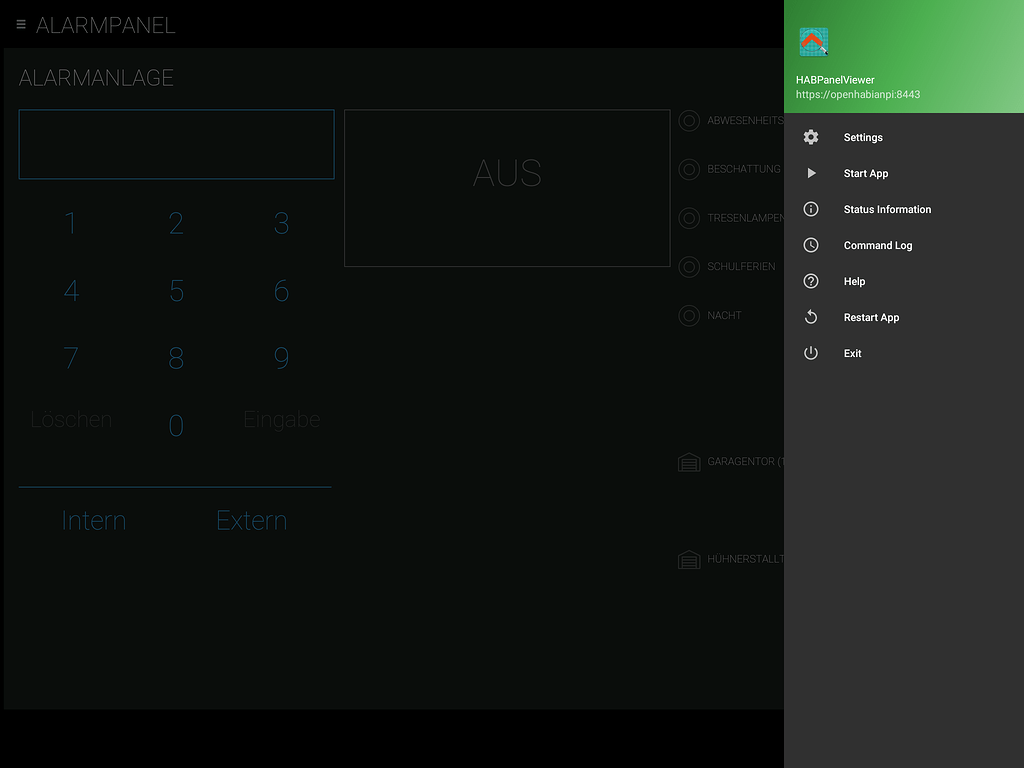Image resolution: width=1024 pixels, height=768 pixels.
Task: Click the Start App play icon
Action: click(x=811, y=173)
